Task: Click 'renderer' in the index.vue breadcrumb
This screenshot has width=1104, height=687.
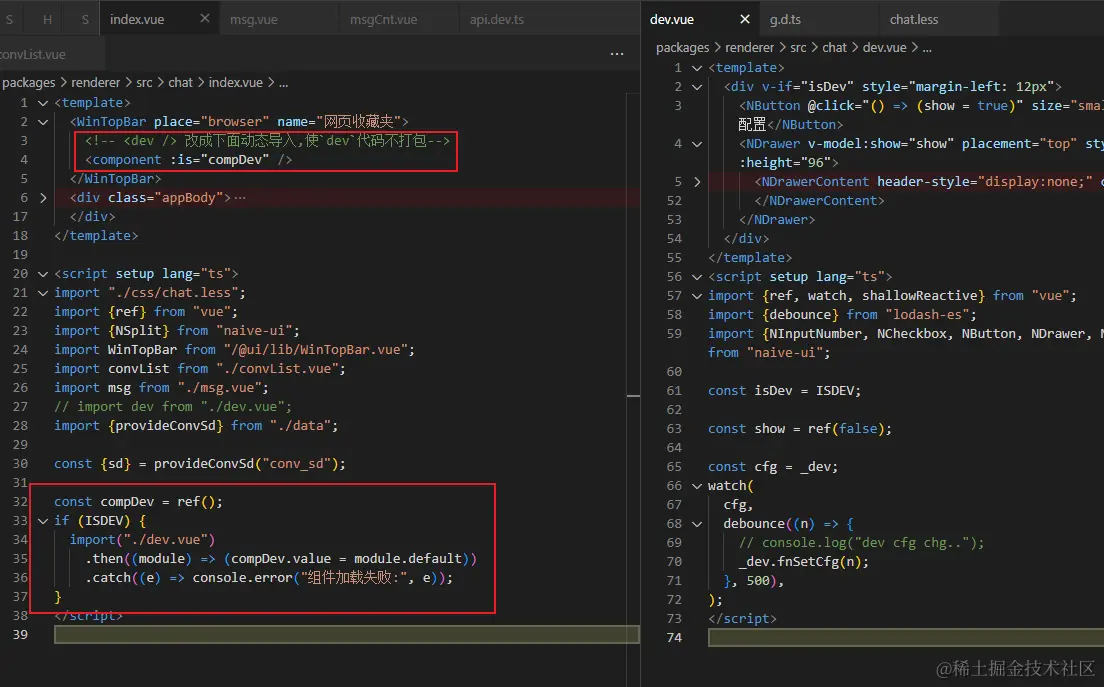Action: [x=96, y=82]
